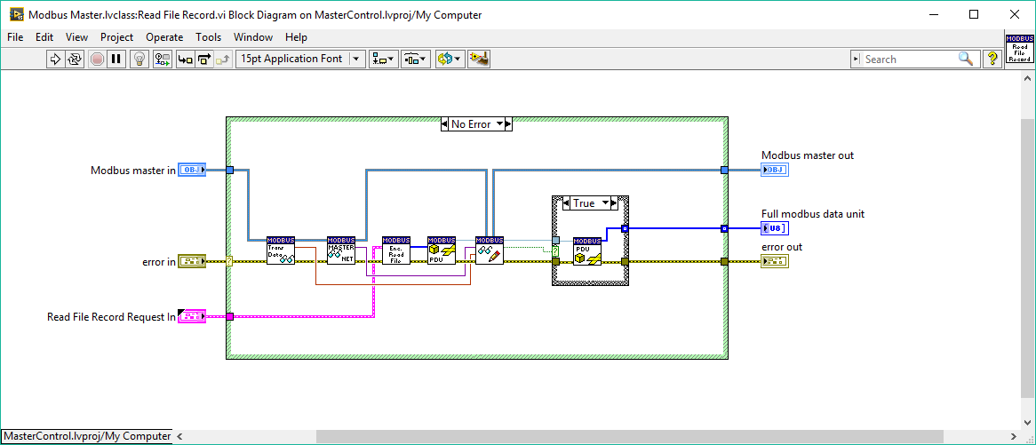
Task: Select the error out terminal
Action: click(x=774, y=261)
